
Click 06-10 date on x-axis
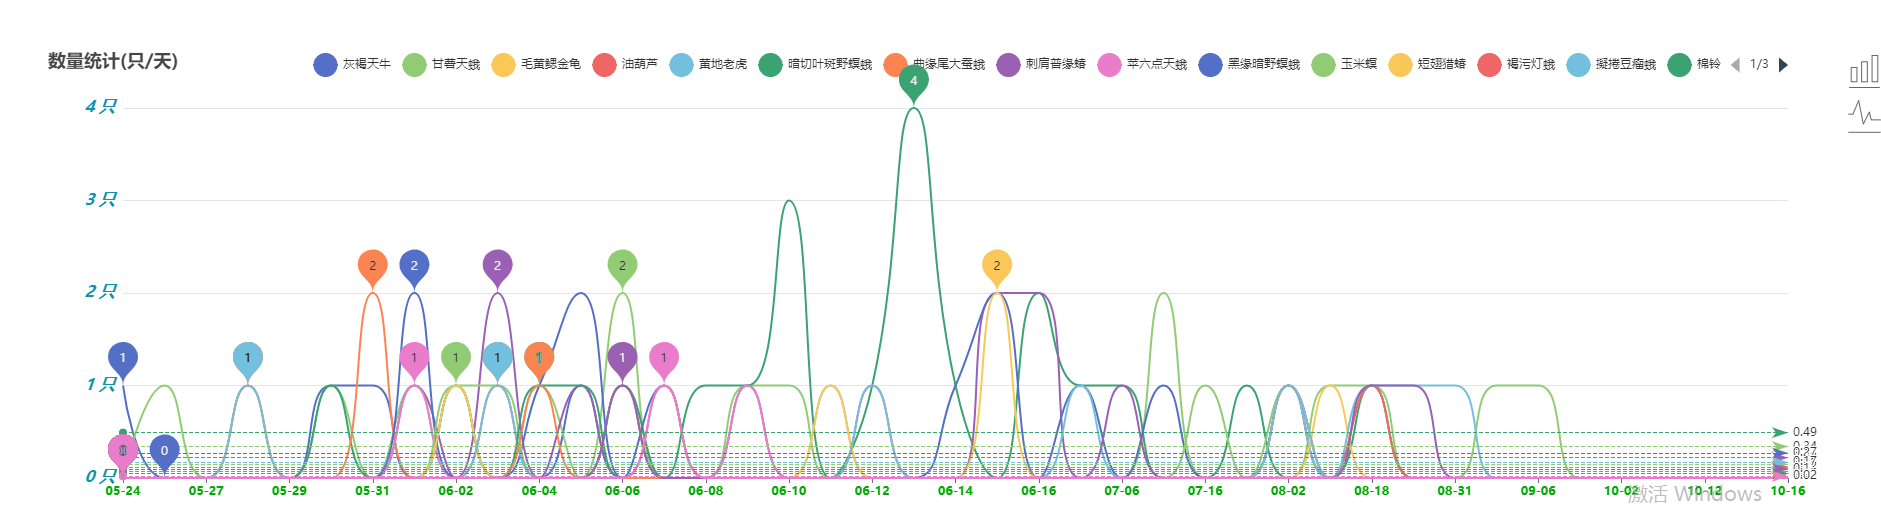pos(788,491)
